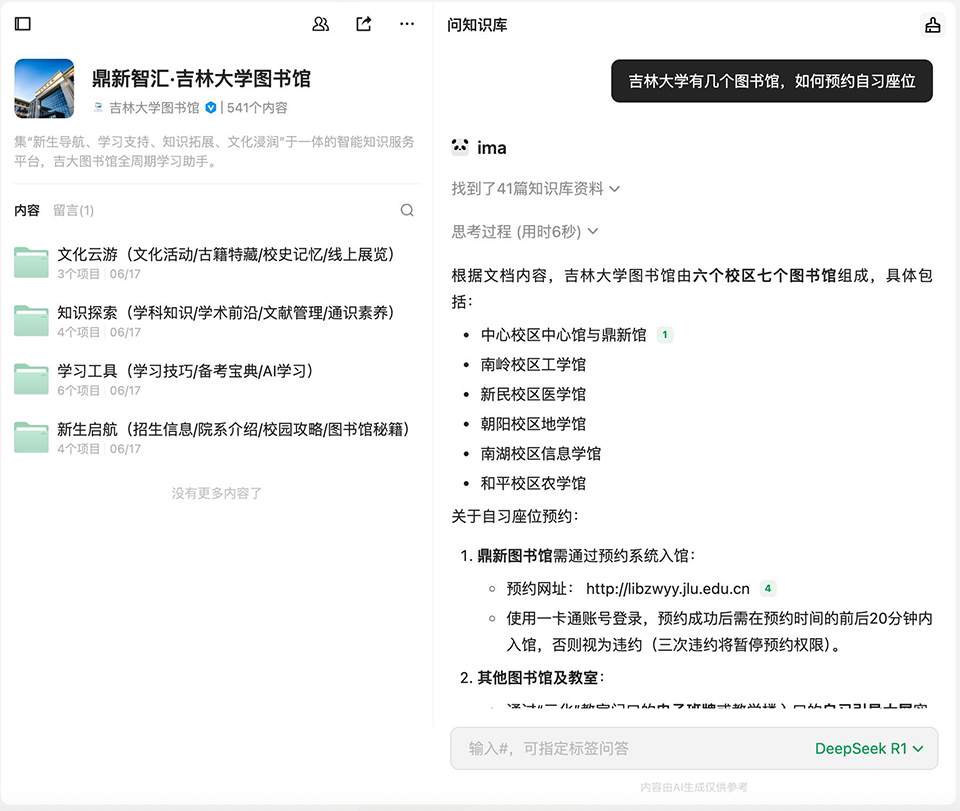
Task: Expand the 思考过程 thinking details
Action: point(525,231)
